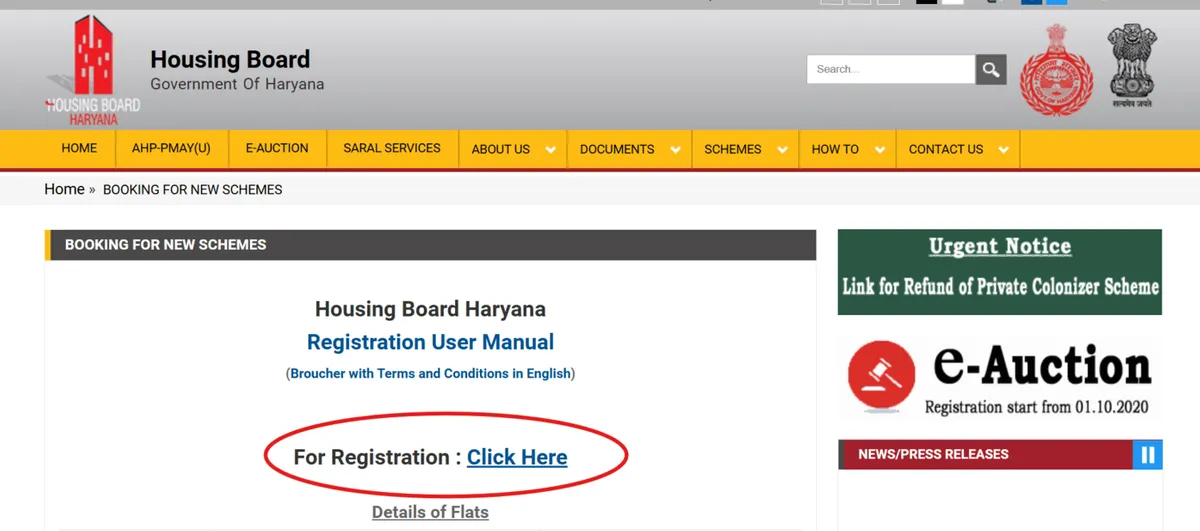
Task: Click the red Haryana government emblem
Action: click(x=1057, y=69)
